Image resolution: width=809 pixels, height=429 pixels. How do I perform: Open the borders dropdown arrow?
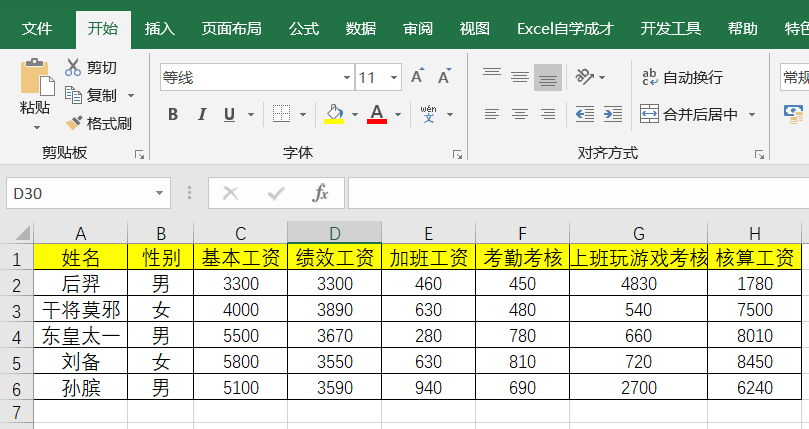(303, 114)
